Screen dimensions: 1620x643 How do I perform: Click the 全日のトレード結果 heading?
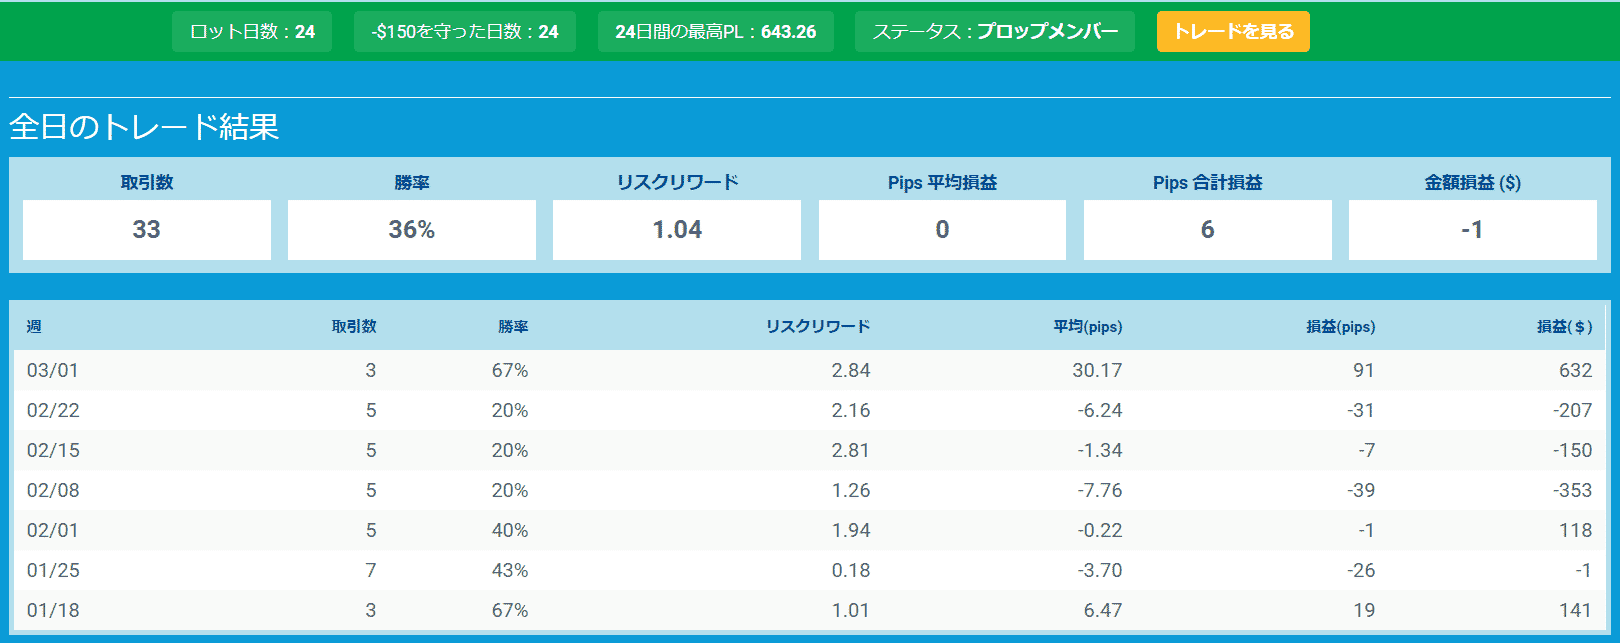pos(144,127)
